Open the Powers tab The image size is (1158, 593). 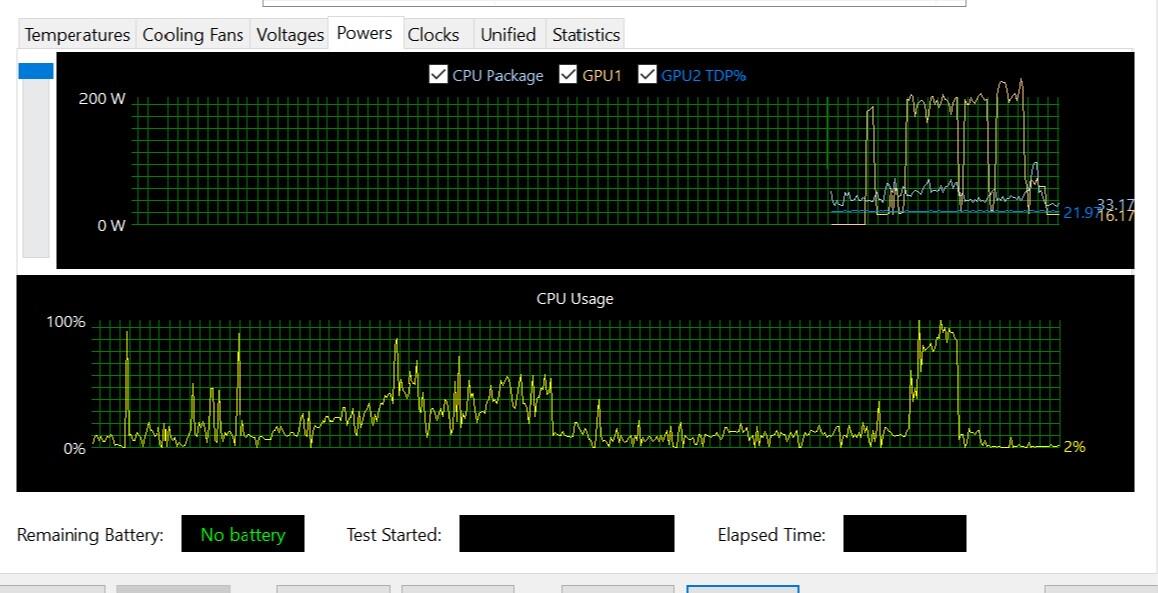(365, 33)
